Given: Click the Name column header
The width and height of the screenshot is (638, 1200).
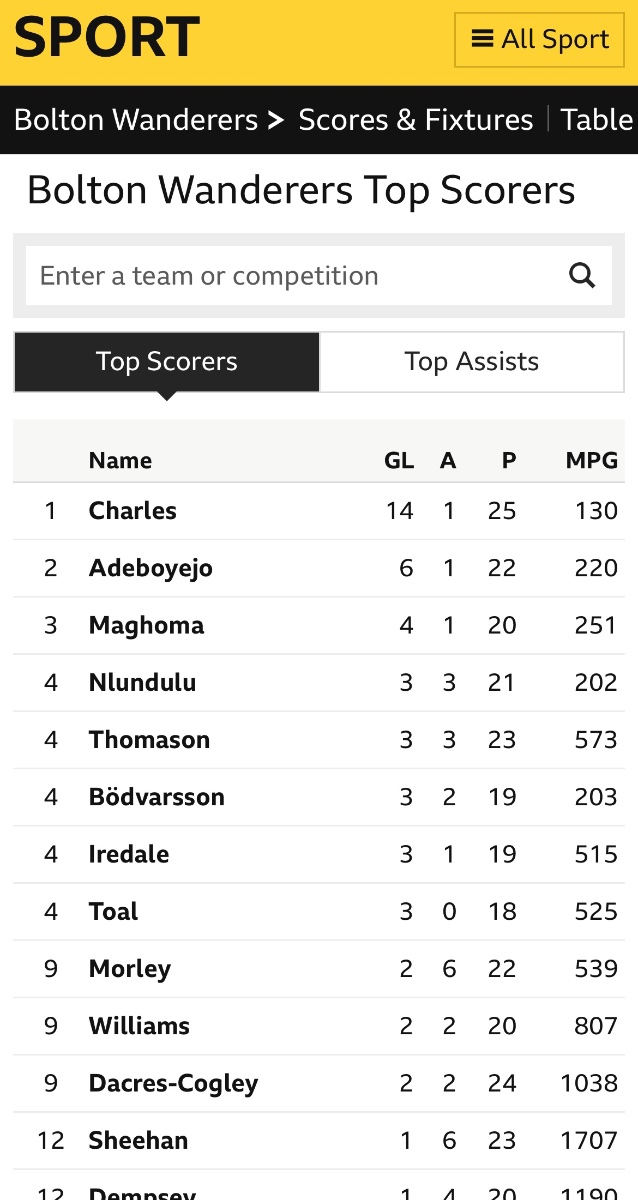Looking at the screenshot, I should point(120,460).
